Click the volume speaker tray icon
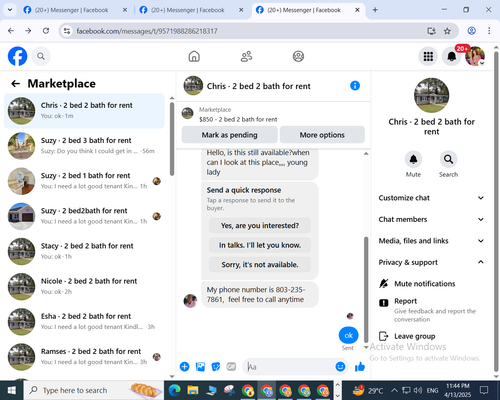Viewport: 500px width, 400px height. [418, 390]
